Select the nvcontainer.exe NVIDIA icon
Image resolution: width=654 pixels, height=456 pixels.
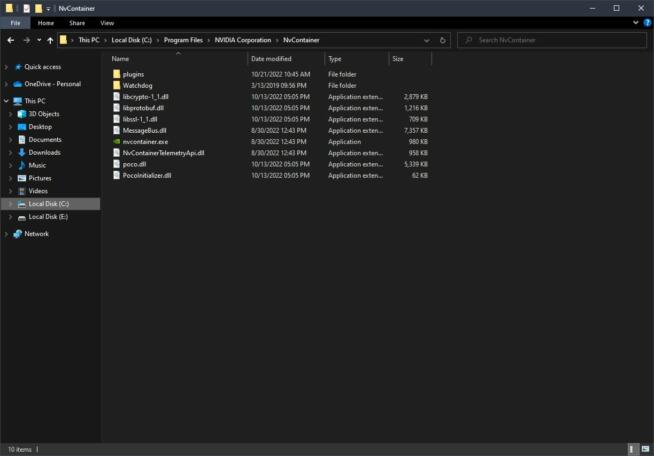[116, 141]
